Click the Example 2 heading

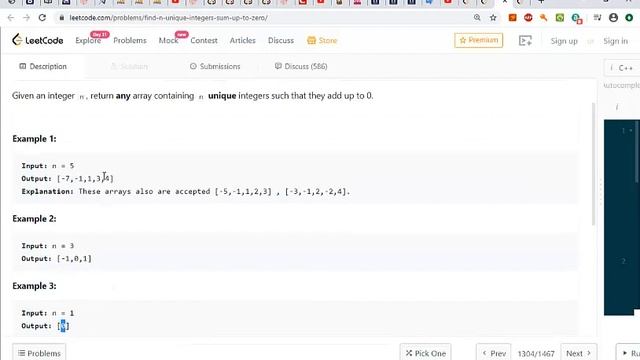[34, 219]
